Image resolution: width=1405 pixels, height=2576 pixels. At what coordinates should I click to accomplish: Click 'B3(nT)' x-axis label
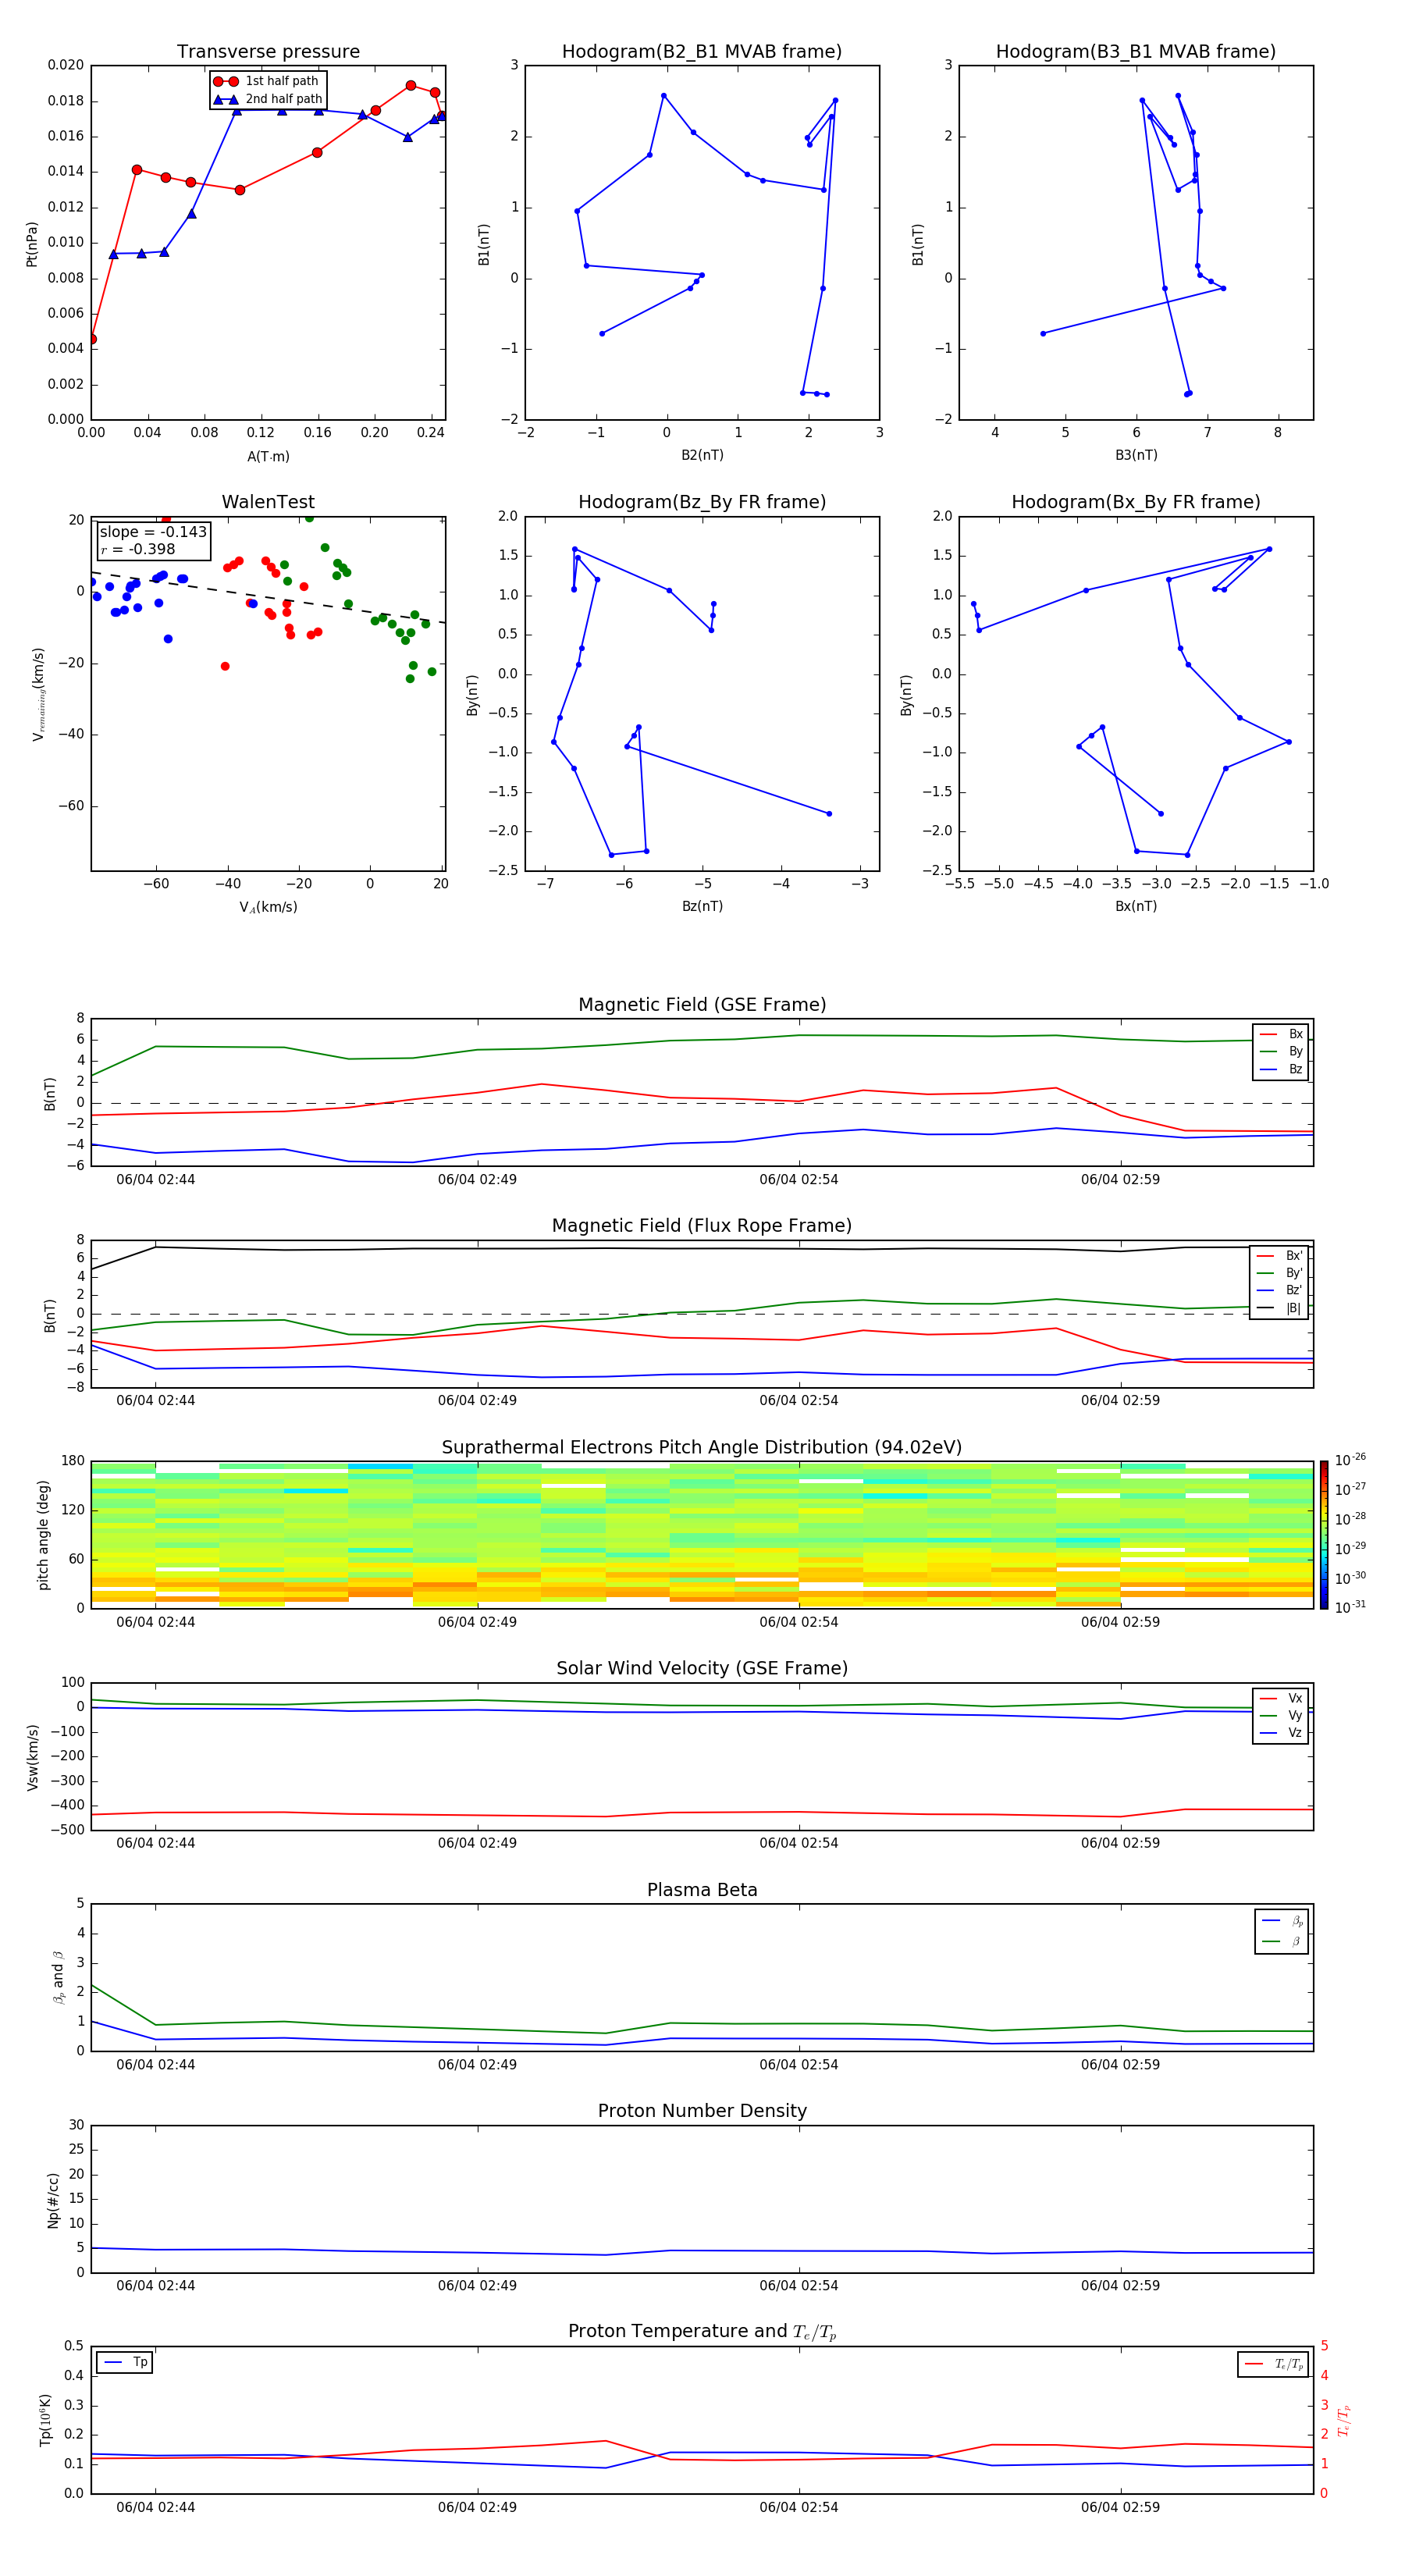1136,455
